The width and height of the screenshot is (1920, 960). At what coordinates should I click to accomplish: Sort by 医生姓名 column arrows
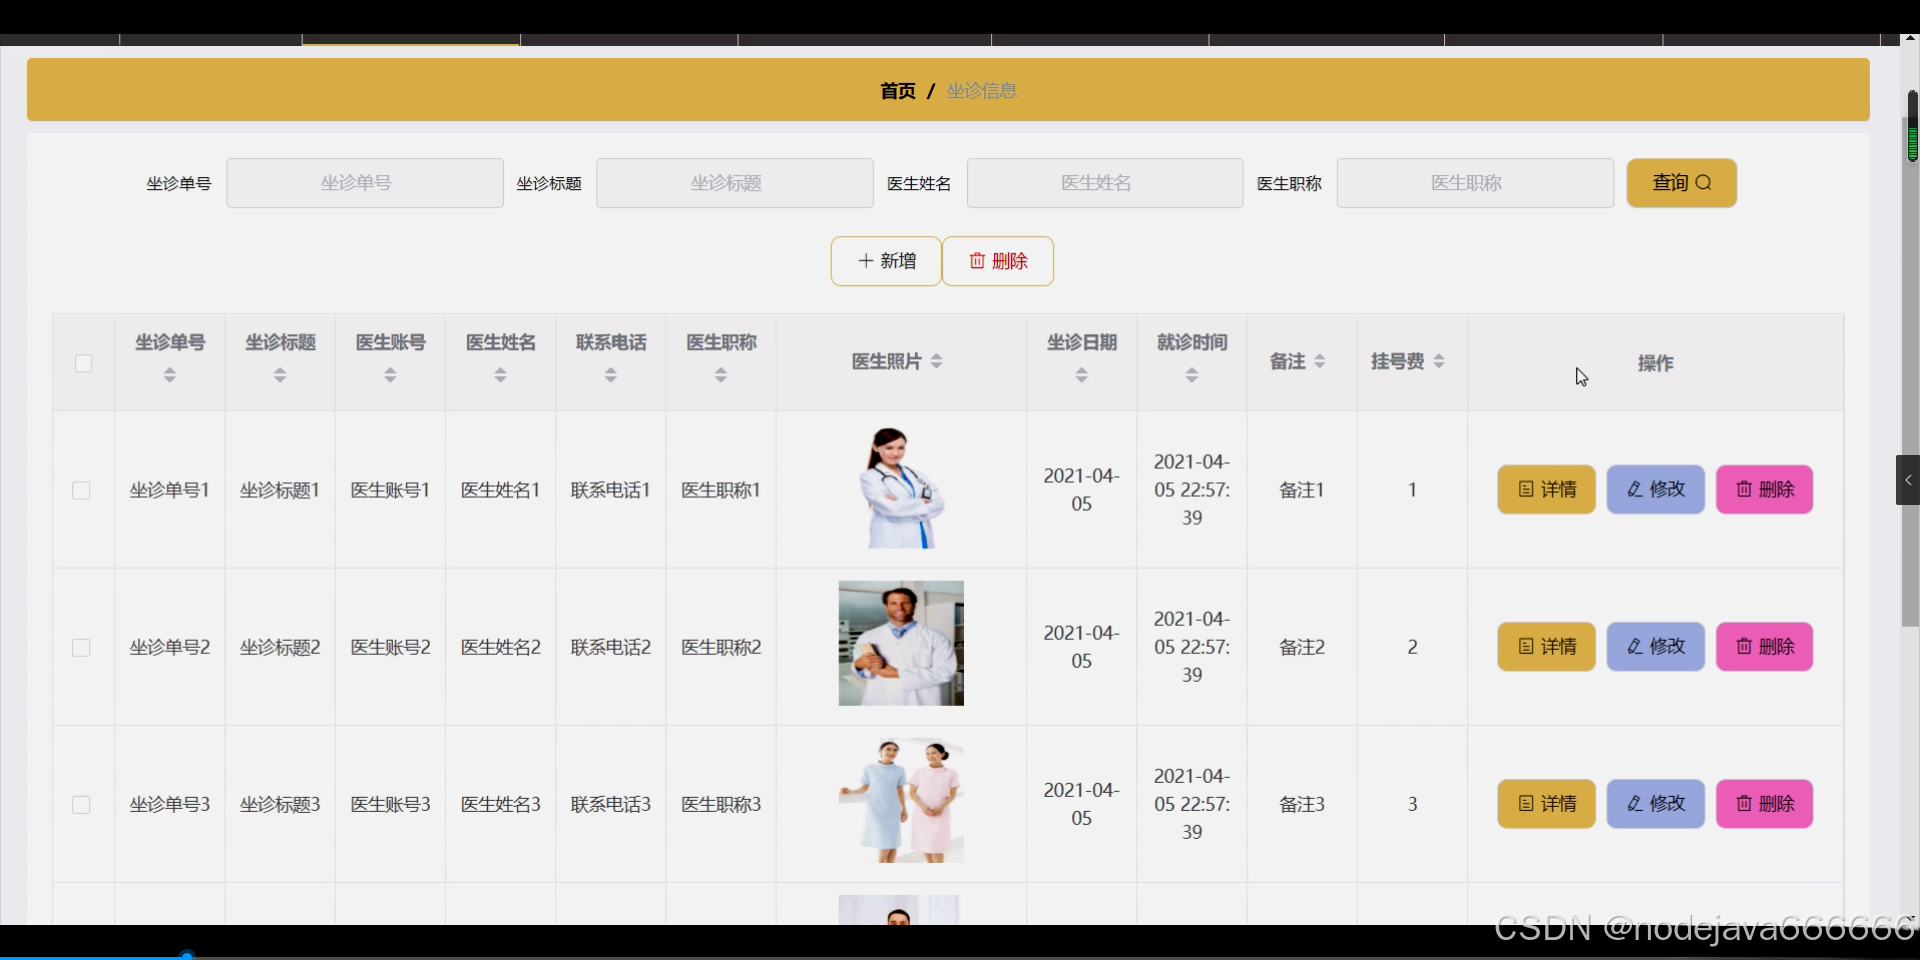[x=500, y=375]
